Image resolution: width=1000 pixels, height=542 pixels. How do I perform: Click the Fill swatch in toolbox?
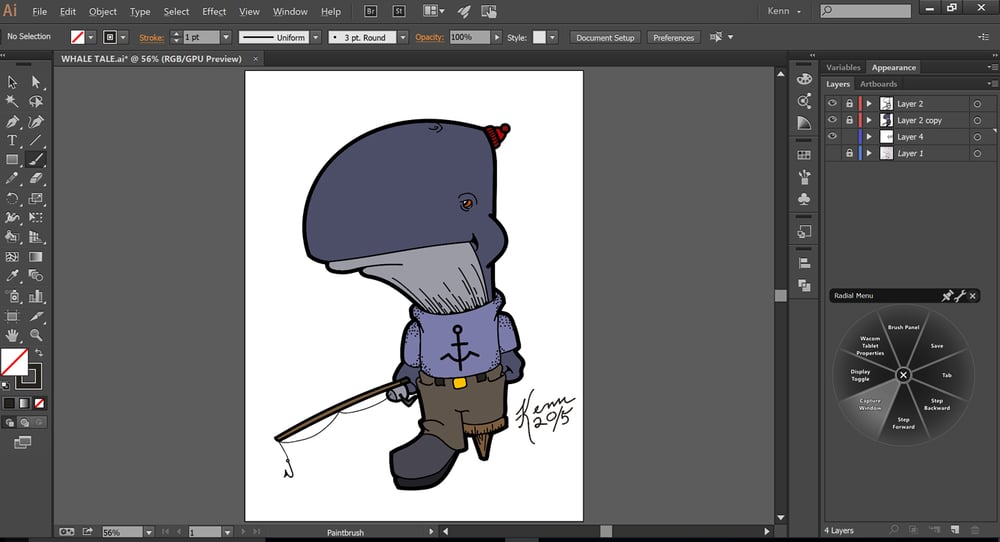coord(14,362)
